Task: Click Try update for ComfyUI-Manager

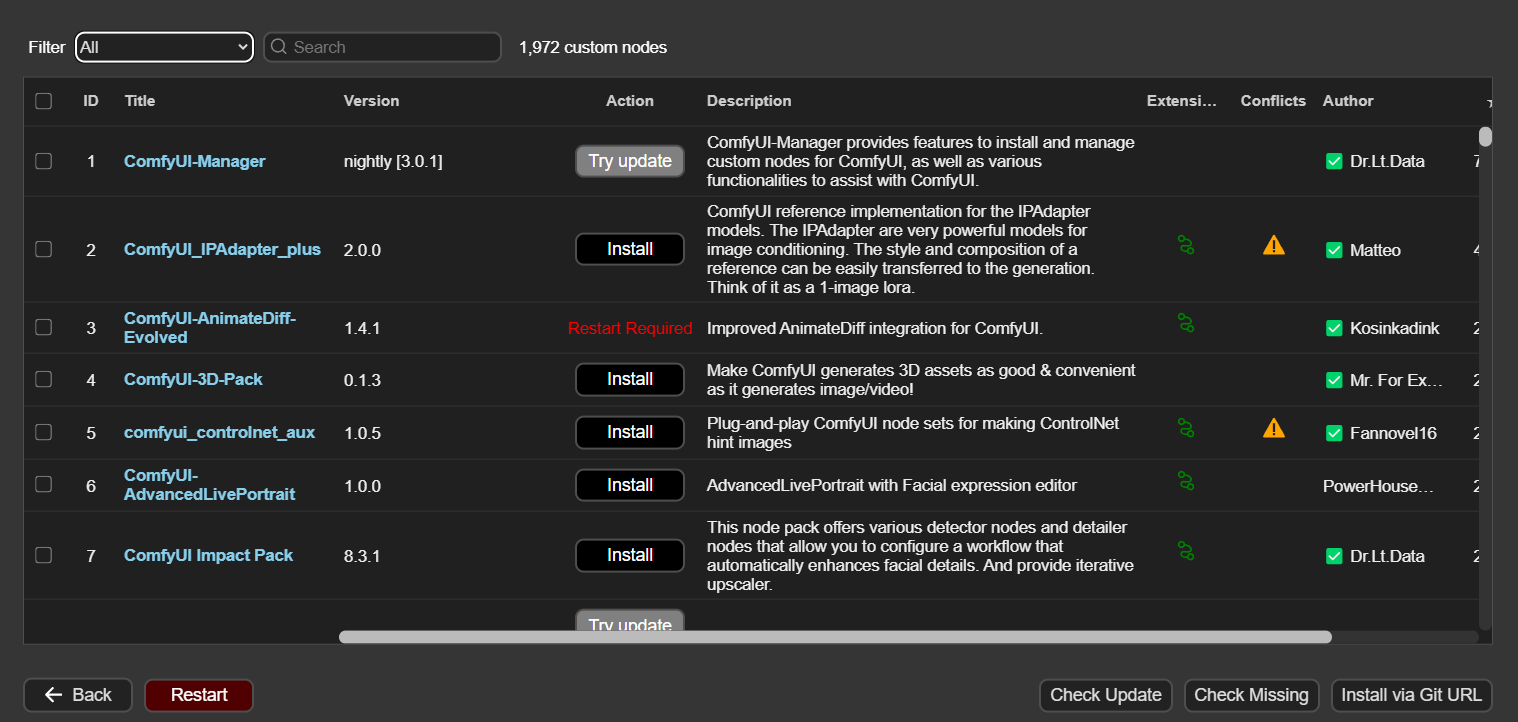Action: click(630, 161)
